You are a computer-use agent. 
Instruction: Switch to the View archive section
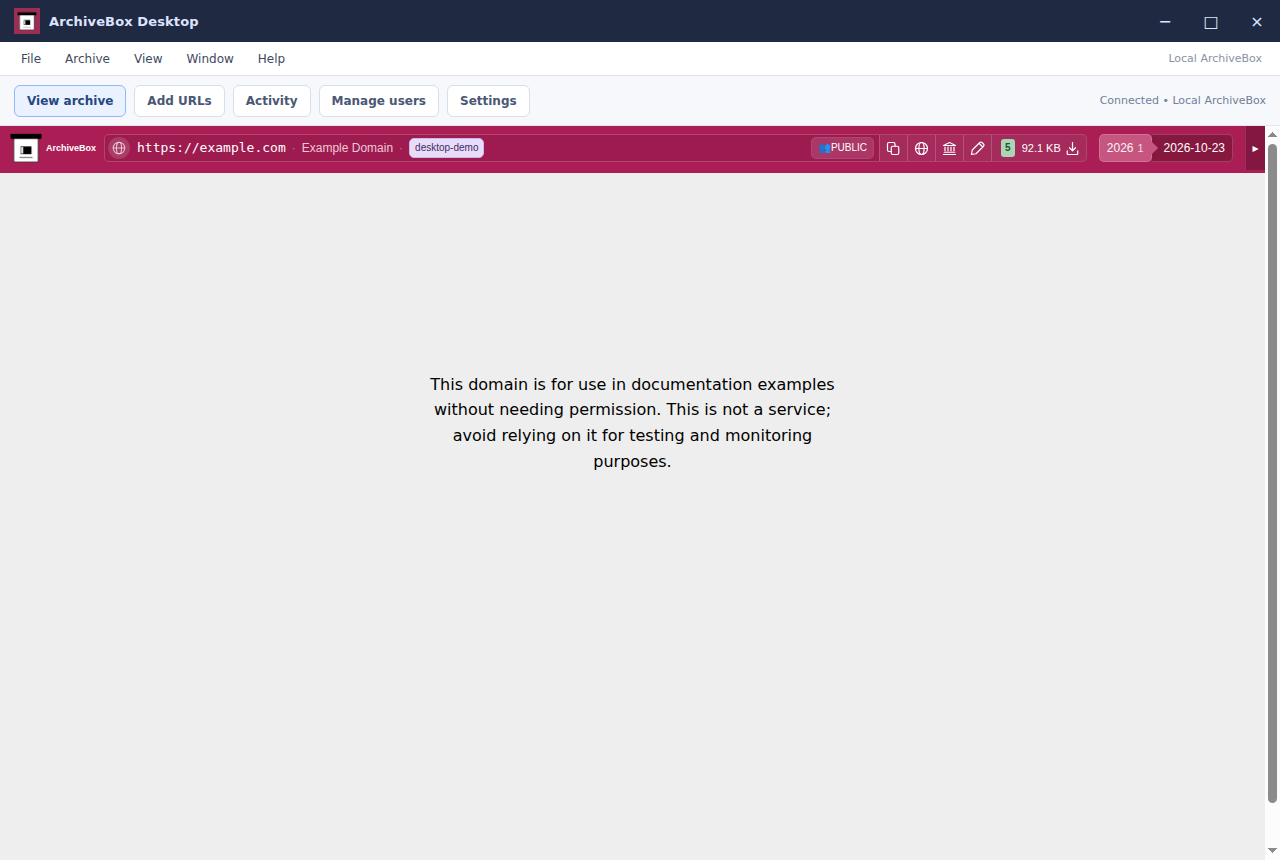(x=70, y=101)
